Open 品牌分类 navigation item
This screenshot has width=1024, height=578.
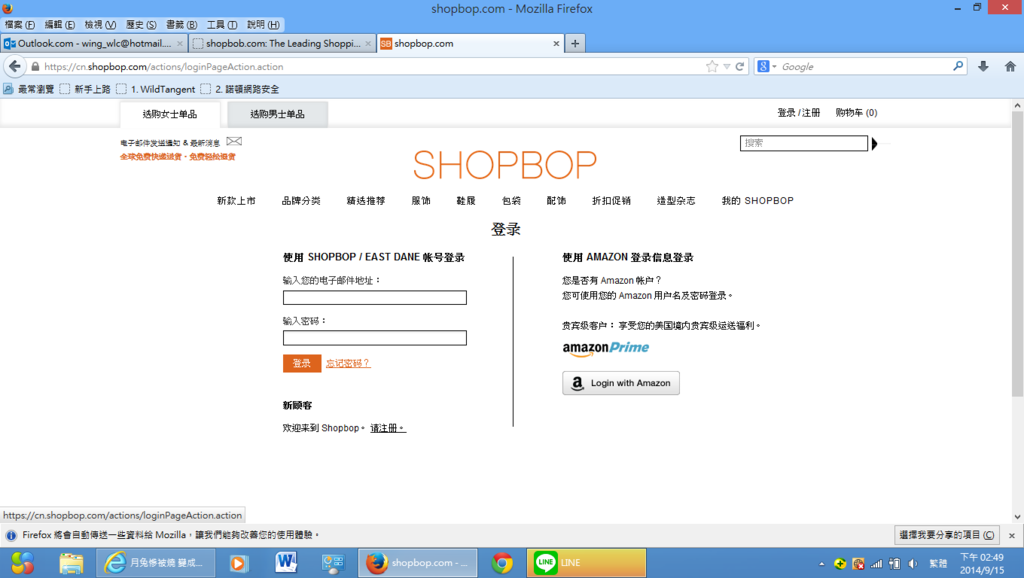tap(301, 201)
